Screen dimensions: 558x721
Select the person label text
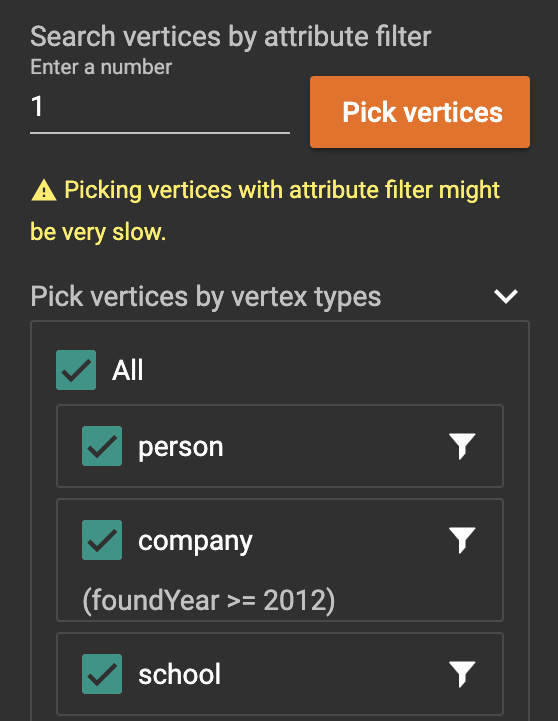tap(181, 447)
